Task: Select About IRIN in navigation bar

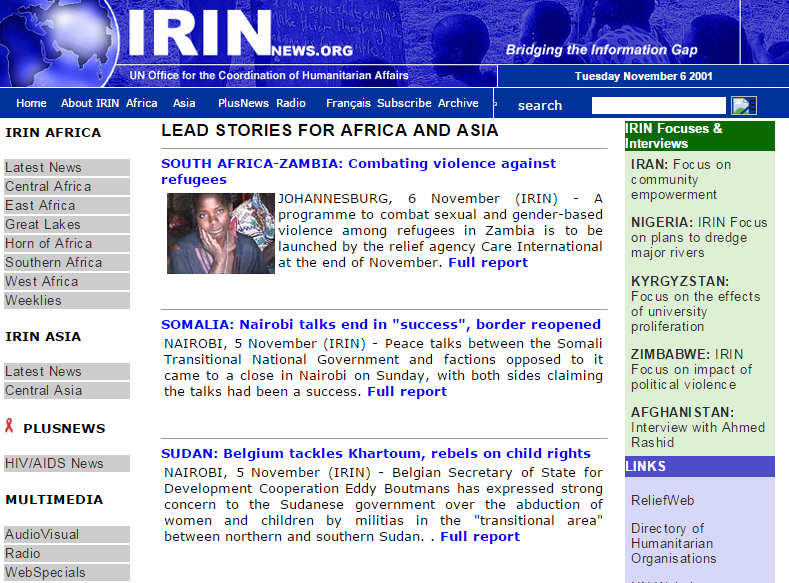Action: pos(90,103)
